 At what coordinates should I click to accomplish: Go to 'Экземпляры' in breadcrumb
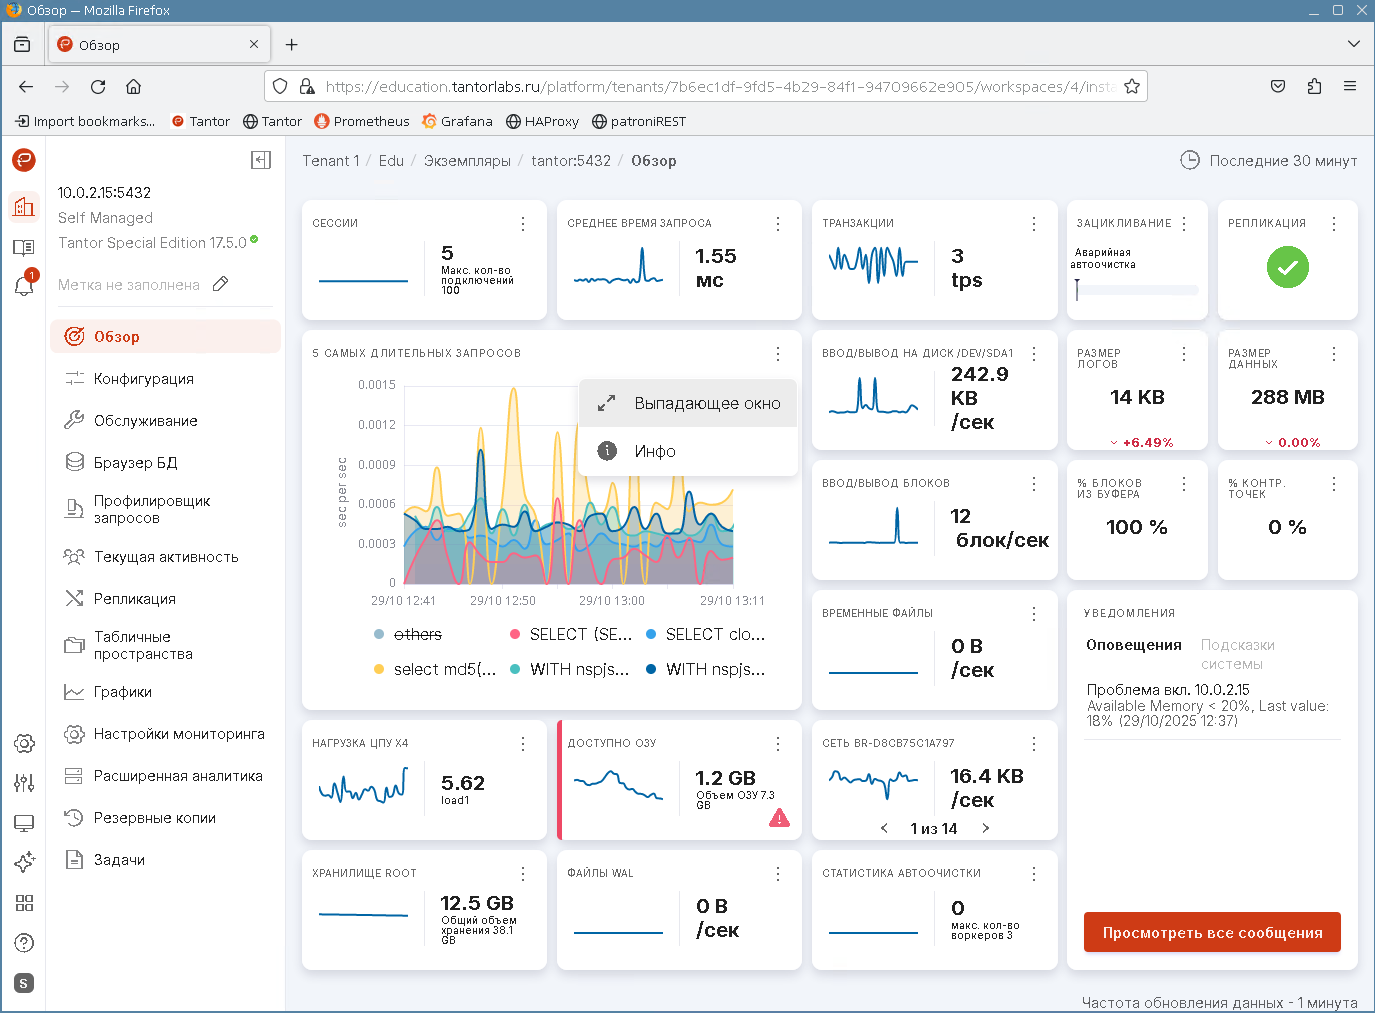click(467, 161)
